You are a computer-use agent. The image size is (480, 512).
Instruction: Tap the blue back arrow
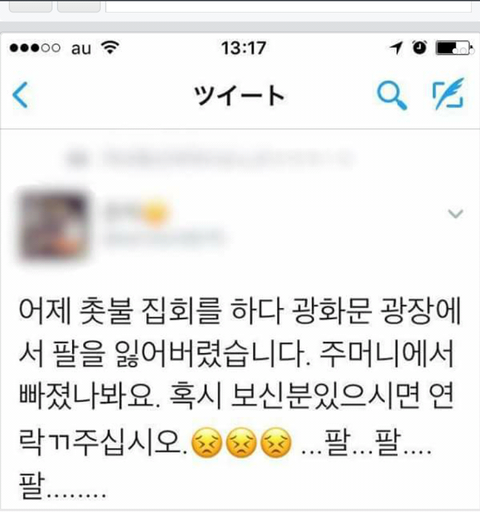click(x=20, y=95)
